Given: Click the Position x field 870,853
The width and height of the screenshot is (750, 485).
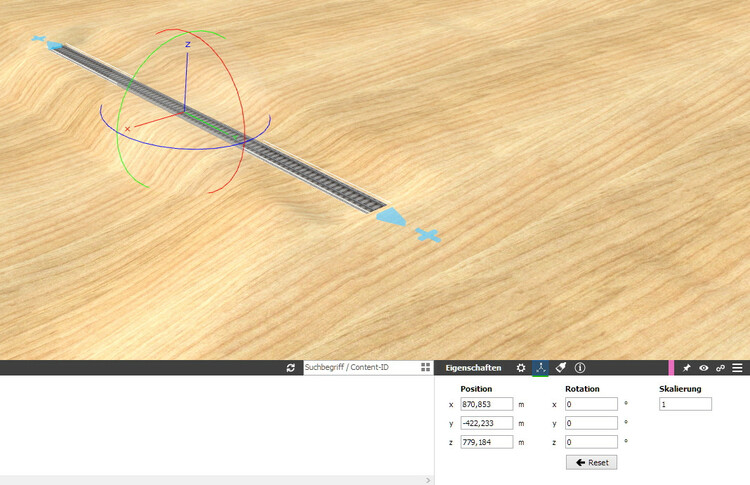Looking at the screenshot, I should [486, 404].
